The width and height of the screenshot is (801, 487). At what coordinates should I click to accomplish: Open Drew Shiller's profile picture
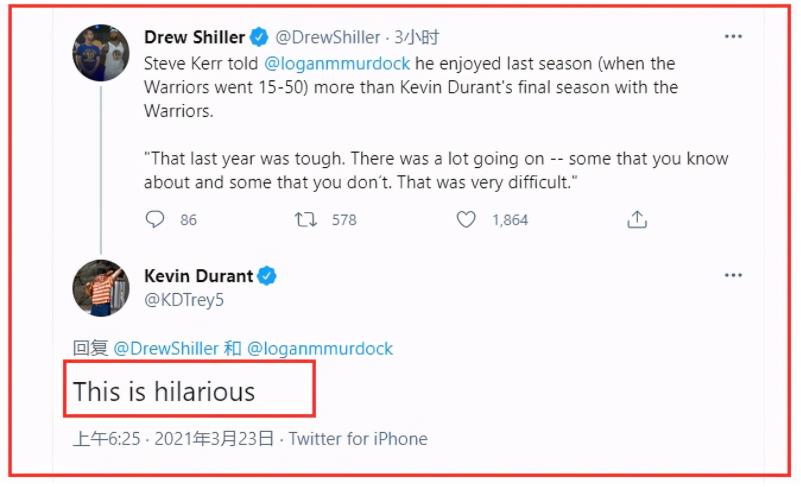pyautogui.click(x=100, y=53)
